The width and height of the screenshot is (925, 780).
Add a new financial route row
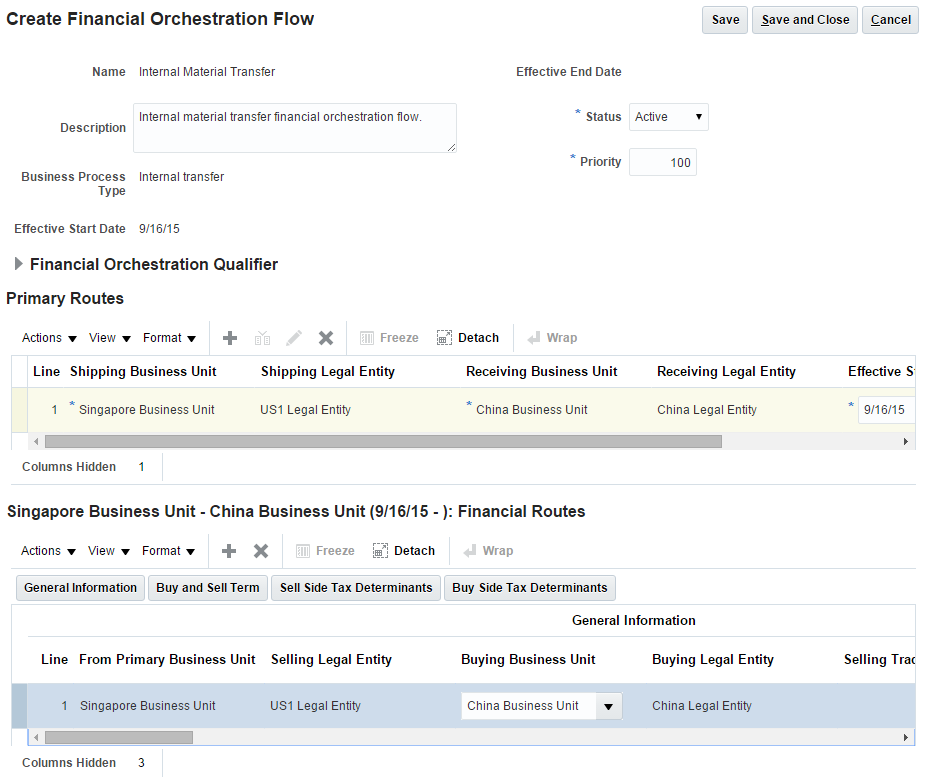[228, 551]
